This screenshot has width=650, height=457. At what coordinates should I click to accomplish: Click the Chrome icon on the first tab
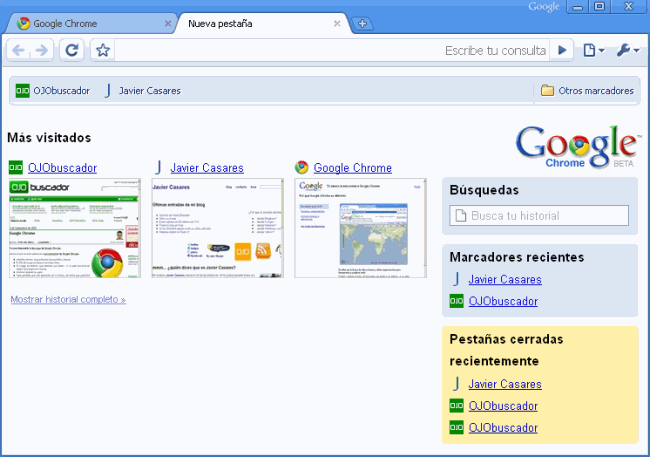point(24,23)
